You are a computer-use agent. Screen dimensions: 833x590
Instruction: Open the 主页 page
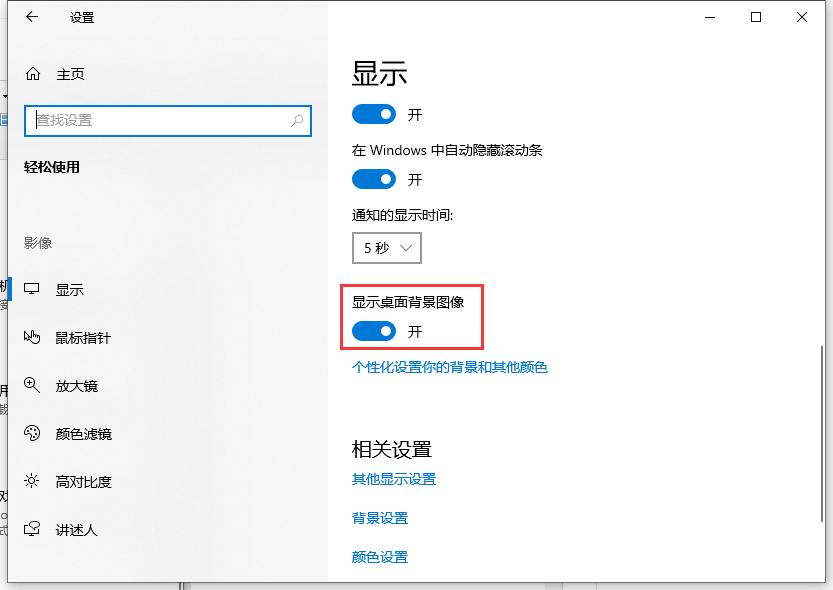point(71,74)
